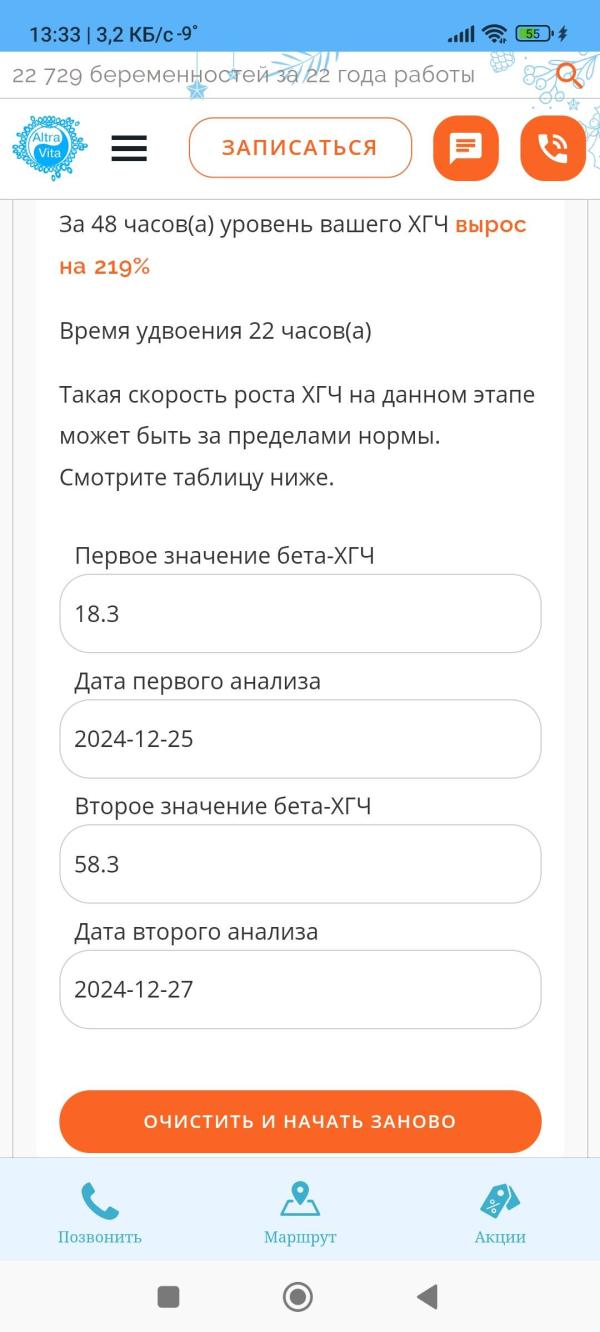This screenshot has height=1332, width=600.
Task: Edit the second beta-ХГЧ value field
Action: point(300,864)
